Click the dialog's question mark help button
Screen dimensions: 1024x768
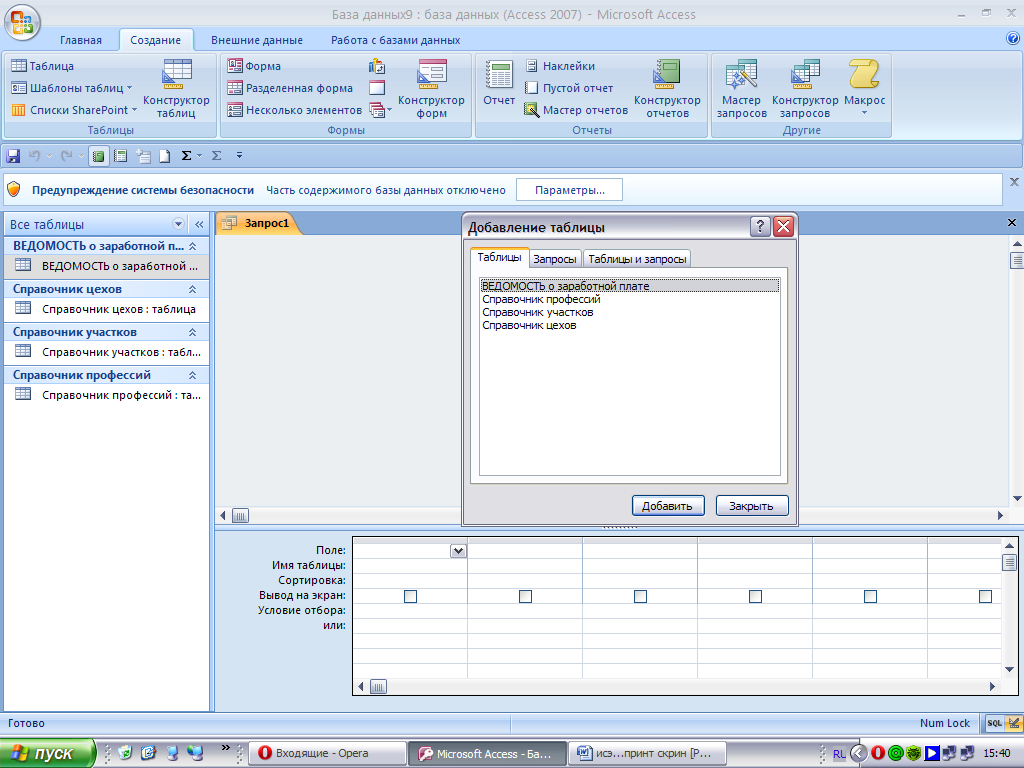[x=760, y=227]
